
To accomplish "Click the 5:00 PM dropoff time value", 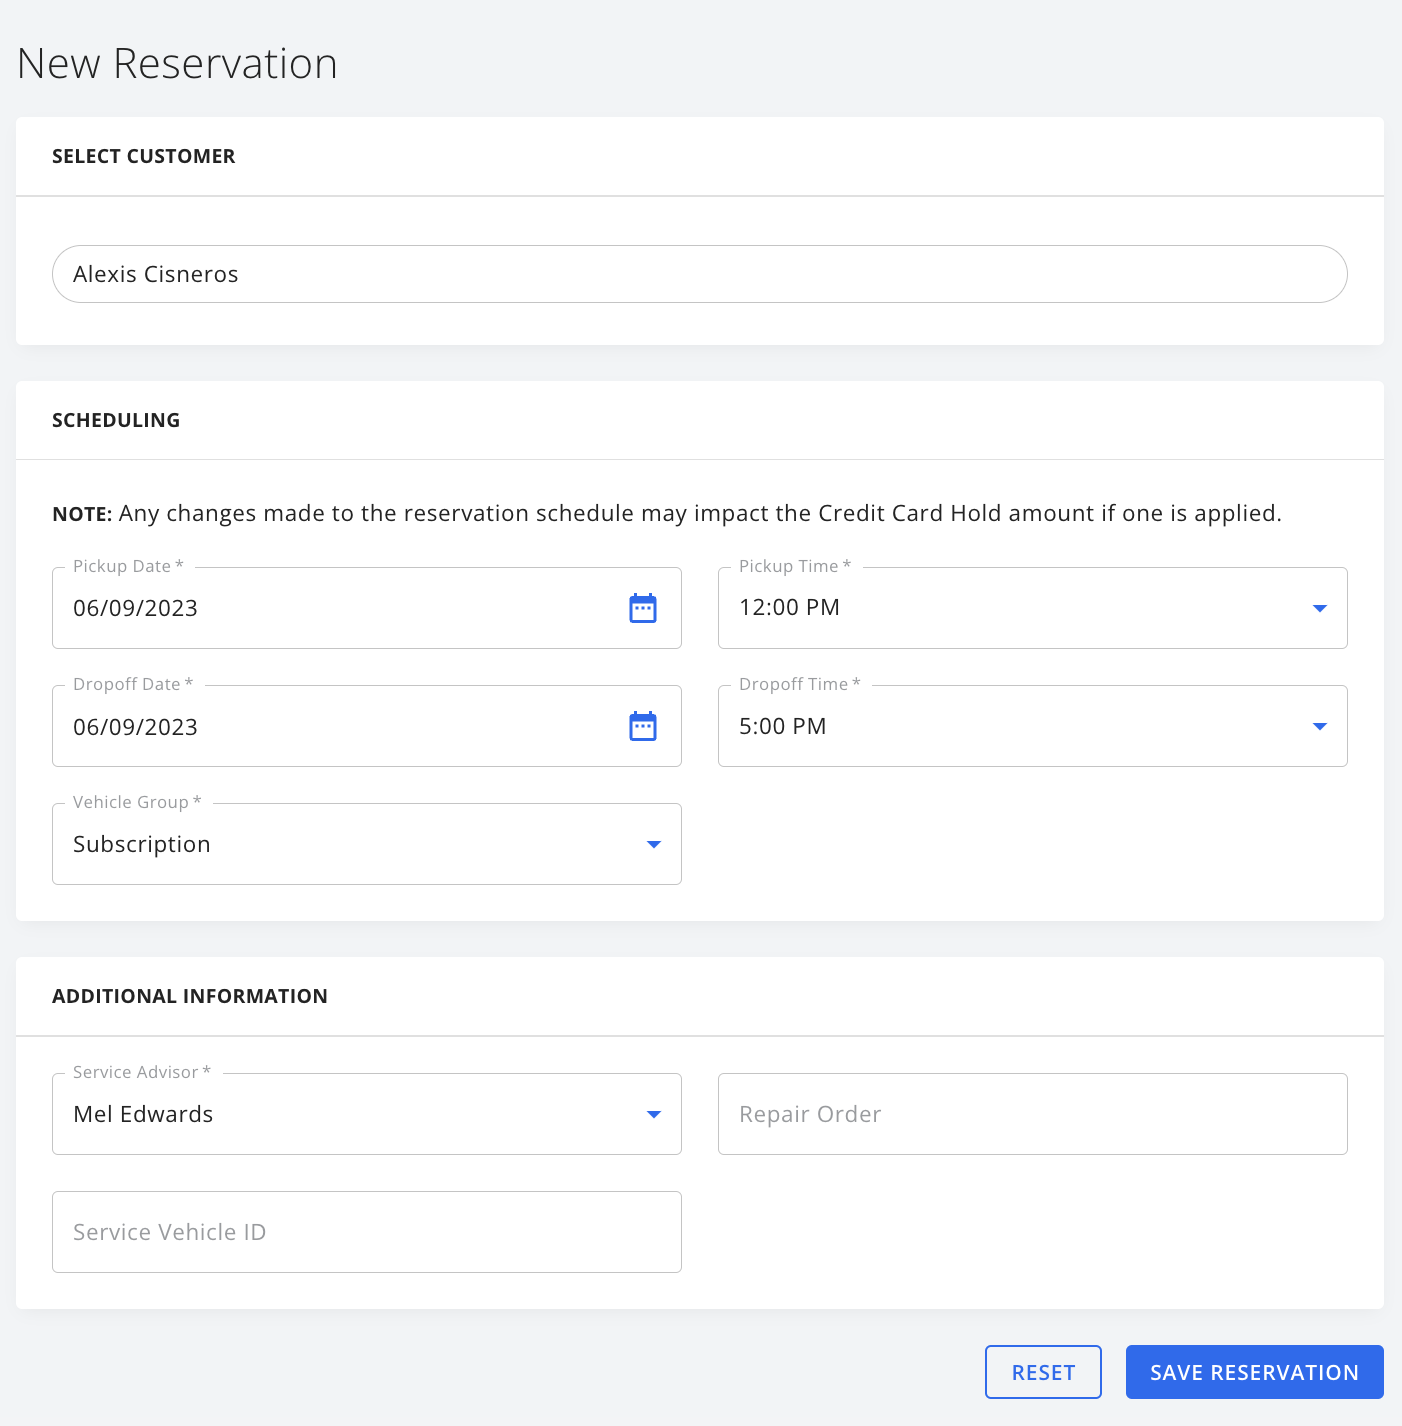I will pyautogui.click(x=783, y=726).
